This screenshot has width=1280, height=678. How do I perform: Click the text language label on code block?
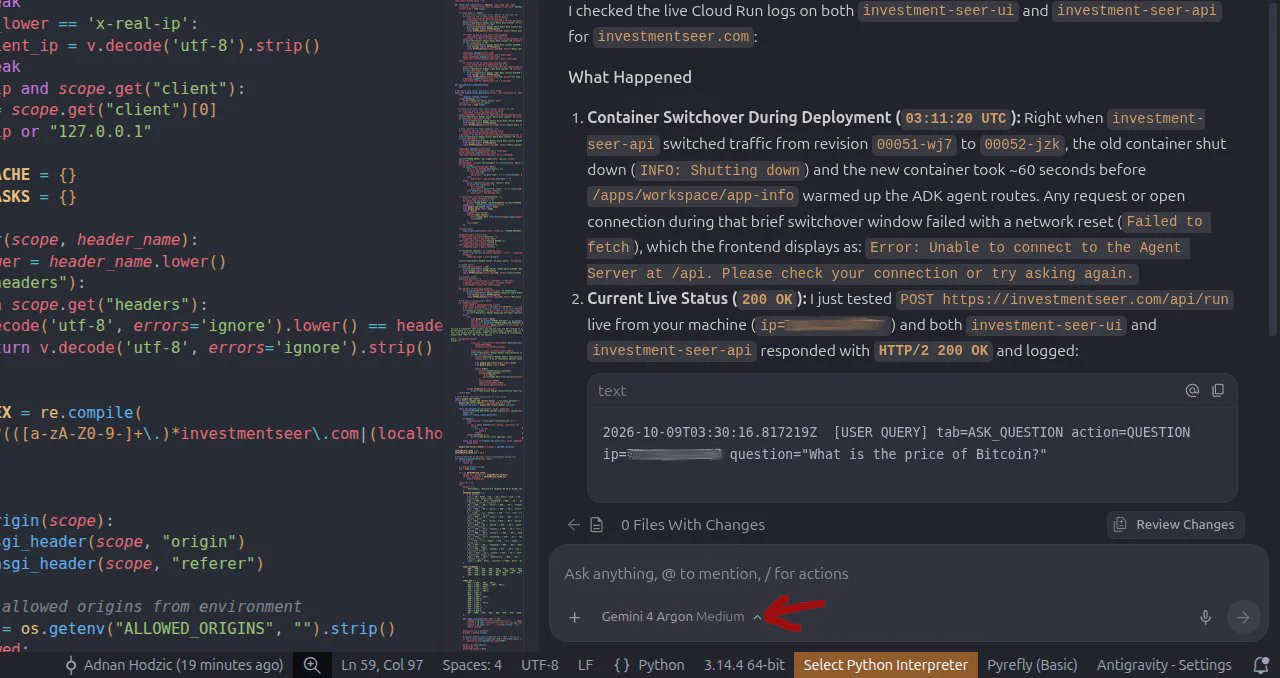point(612,391)
